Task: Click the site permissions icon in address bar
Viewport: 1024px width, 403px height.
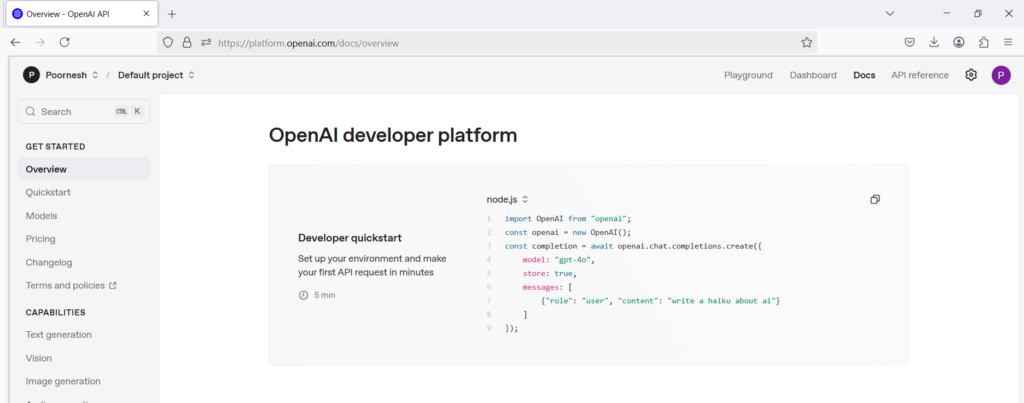Action: [206, 42]
